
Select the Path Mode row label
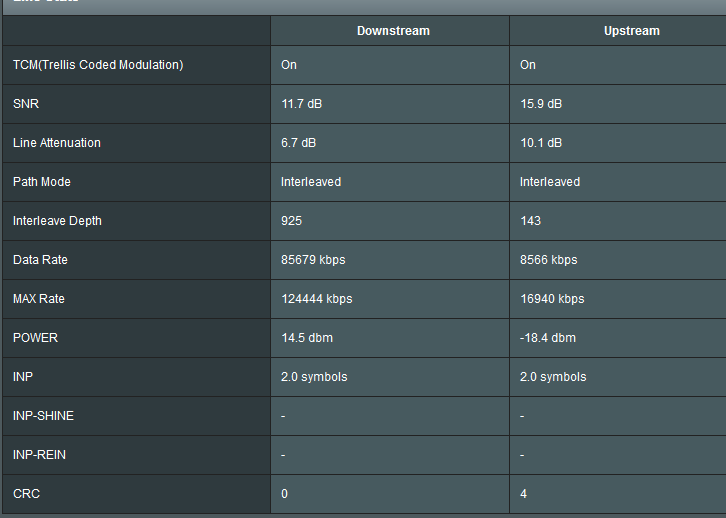[x=41, y=182]
